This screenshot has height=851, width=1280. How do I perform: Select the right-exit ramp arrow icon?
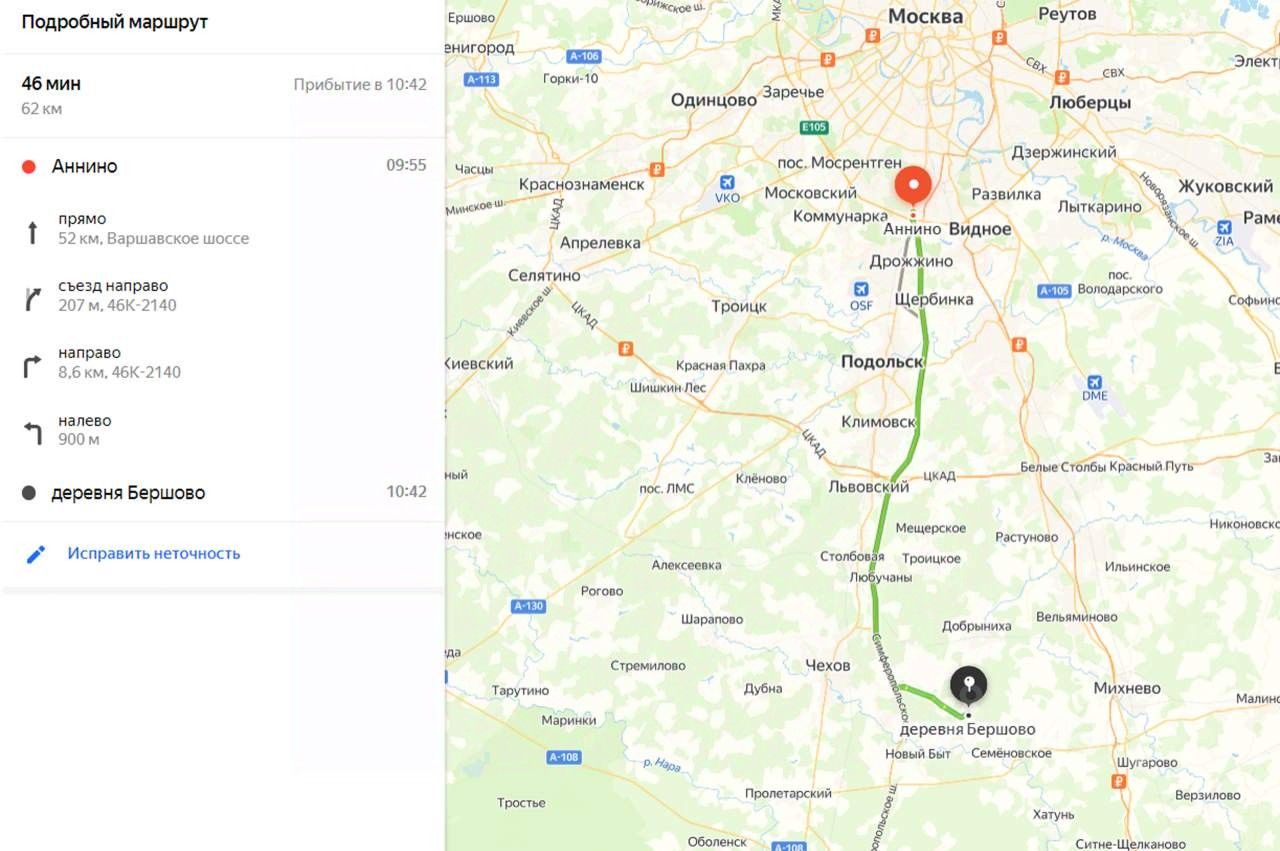pos(32,299)
